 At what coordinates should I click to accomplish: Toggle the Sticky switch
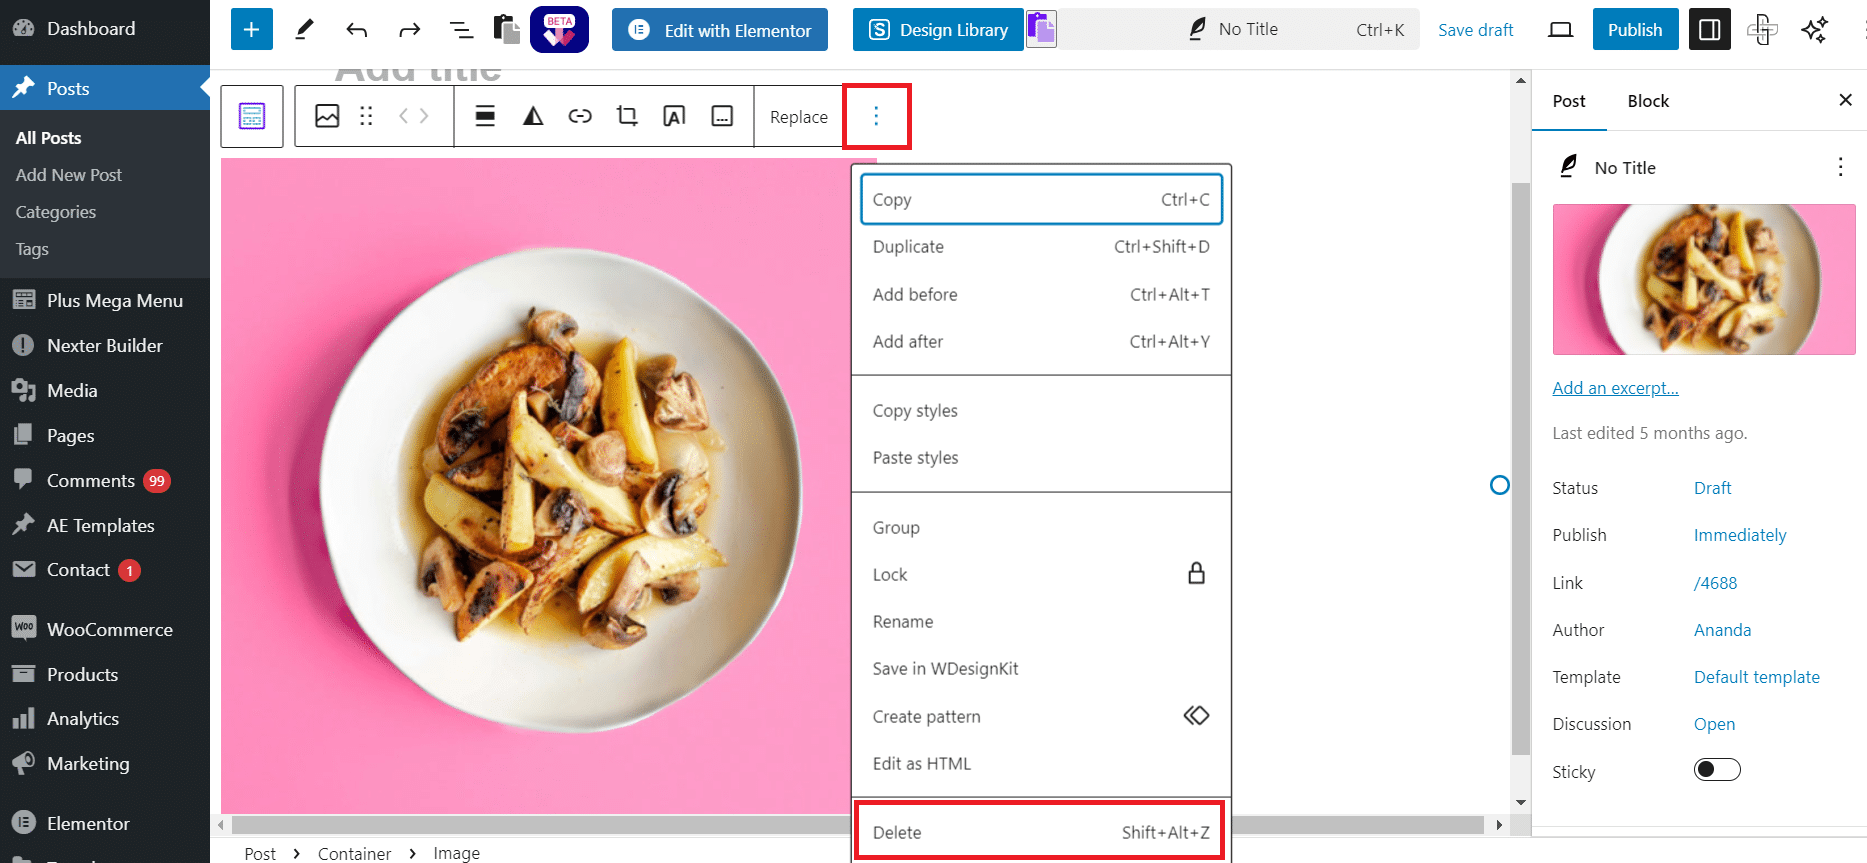pyautogui.click(x=1717, y=770)
